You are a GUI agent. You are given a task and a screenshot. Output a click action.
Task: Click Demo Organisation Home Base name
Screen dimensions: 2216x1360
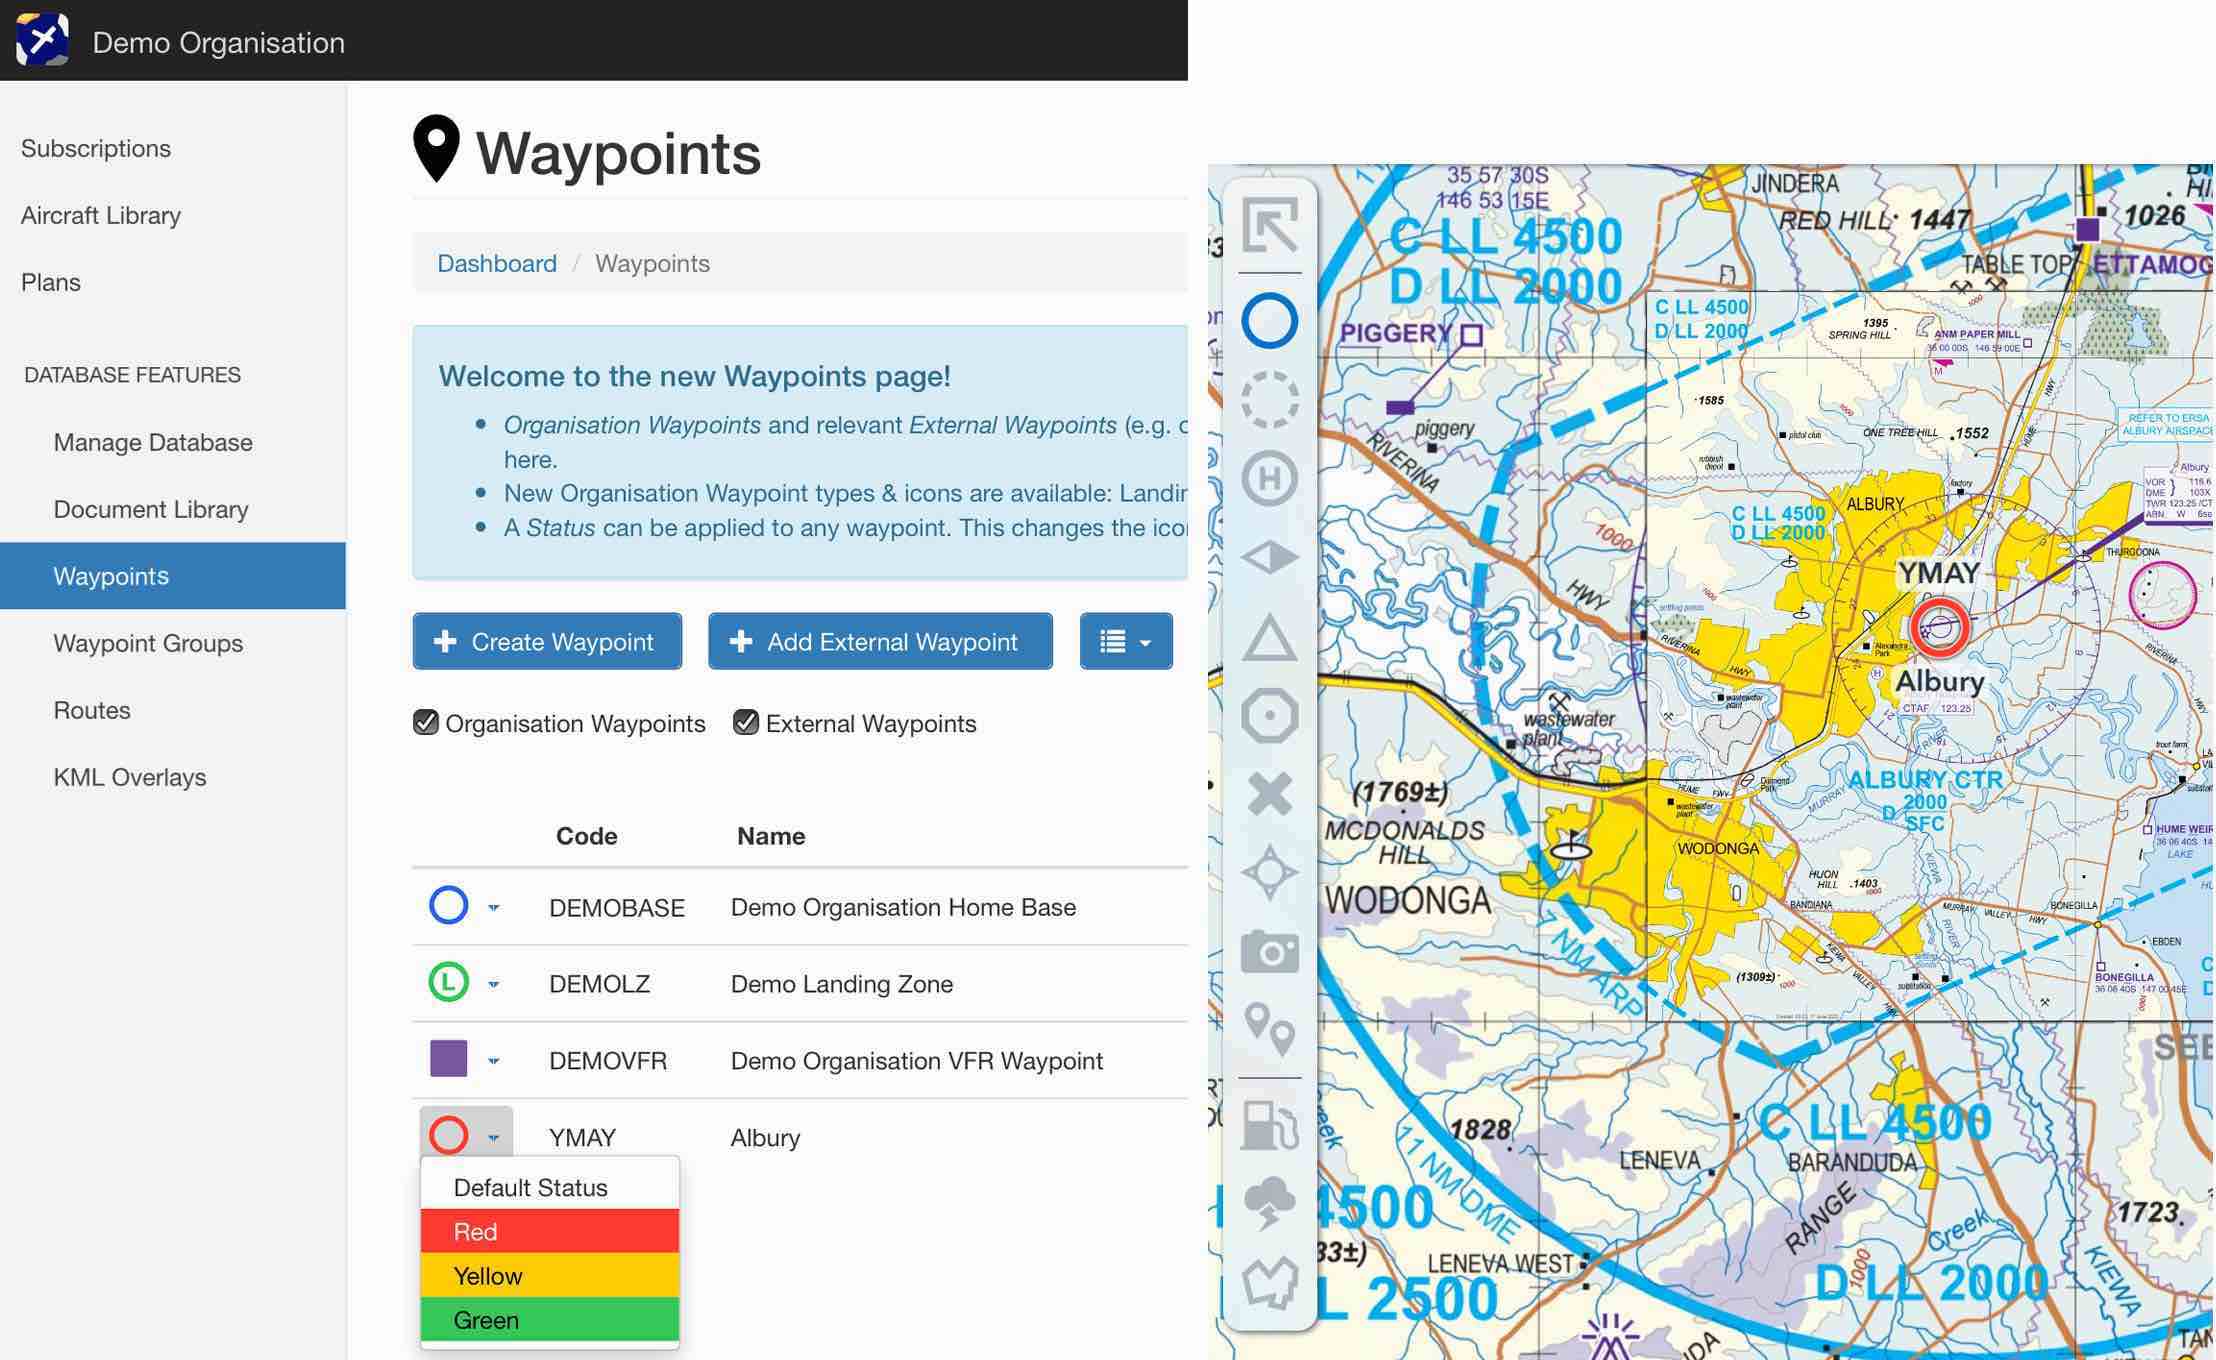(x=903, y=907)
